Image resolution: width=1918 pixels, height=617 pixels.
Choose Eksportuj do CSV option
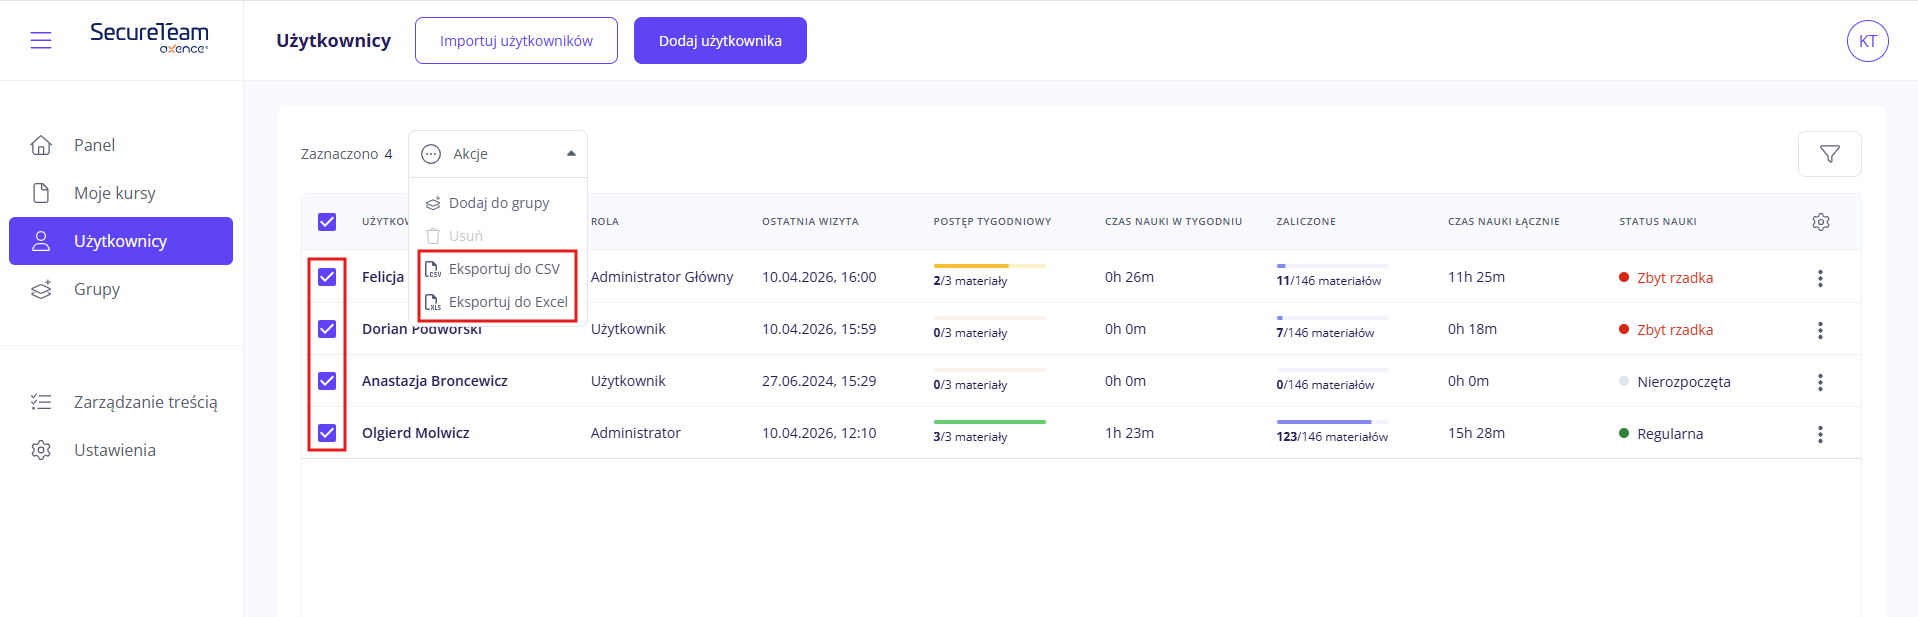click(x=503, y=269)
